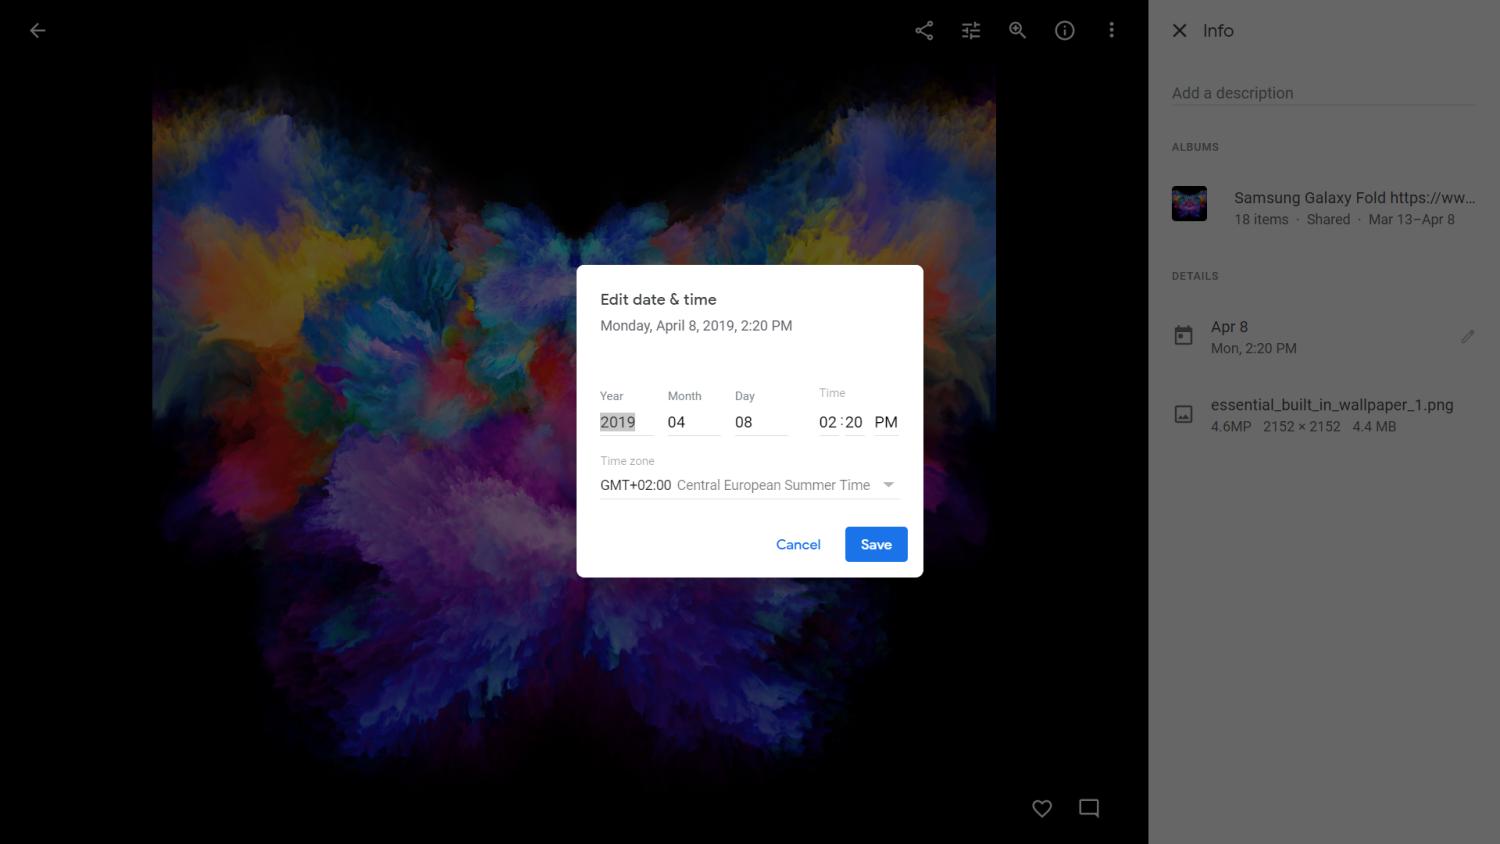Open the share icon menu

click(x=924, y=30)
